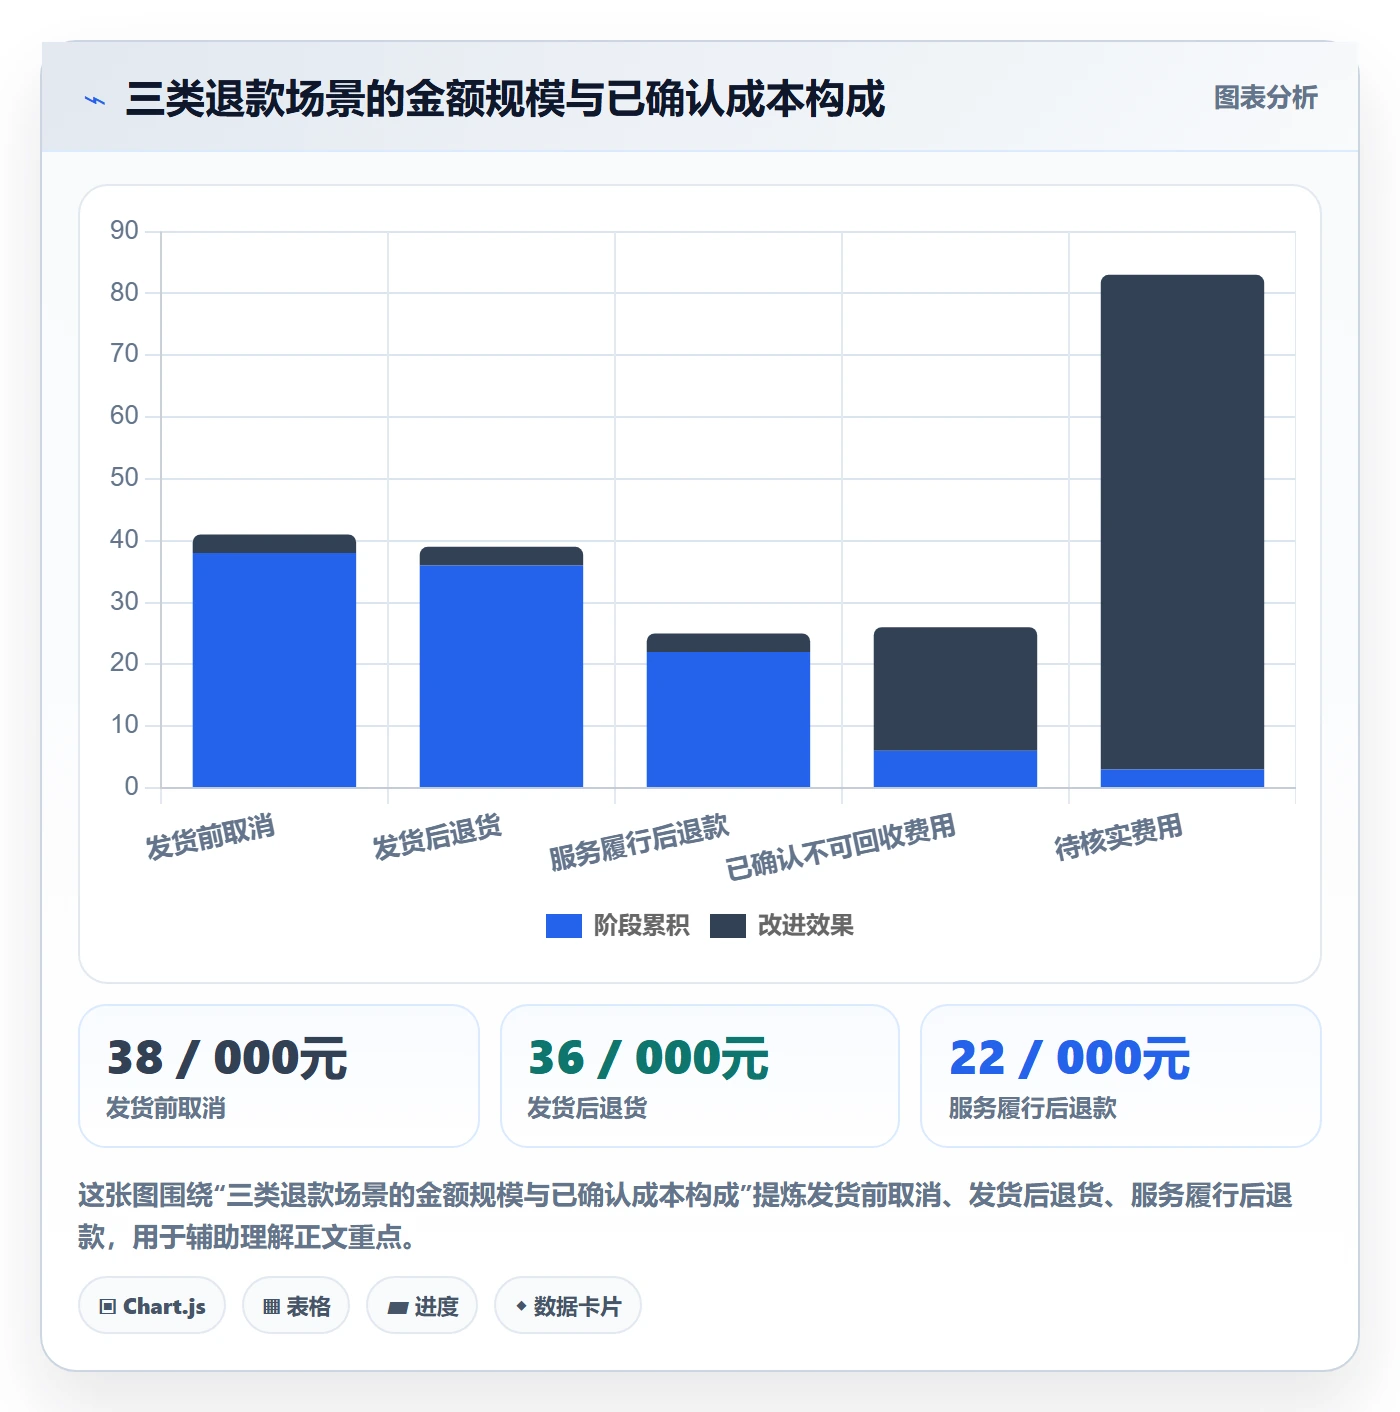
Task: Click the y-axis value 10
Action: [124, 725]
